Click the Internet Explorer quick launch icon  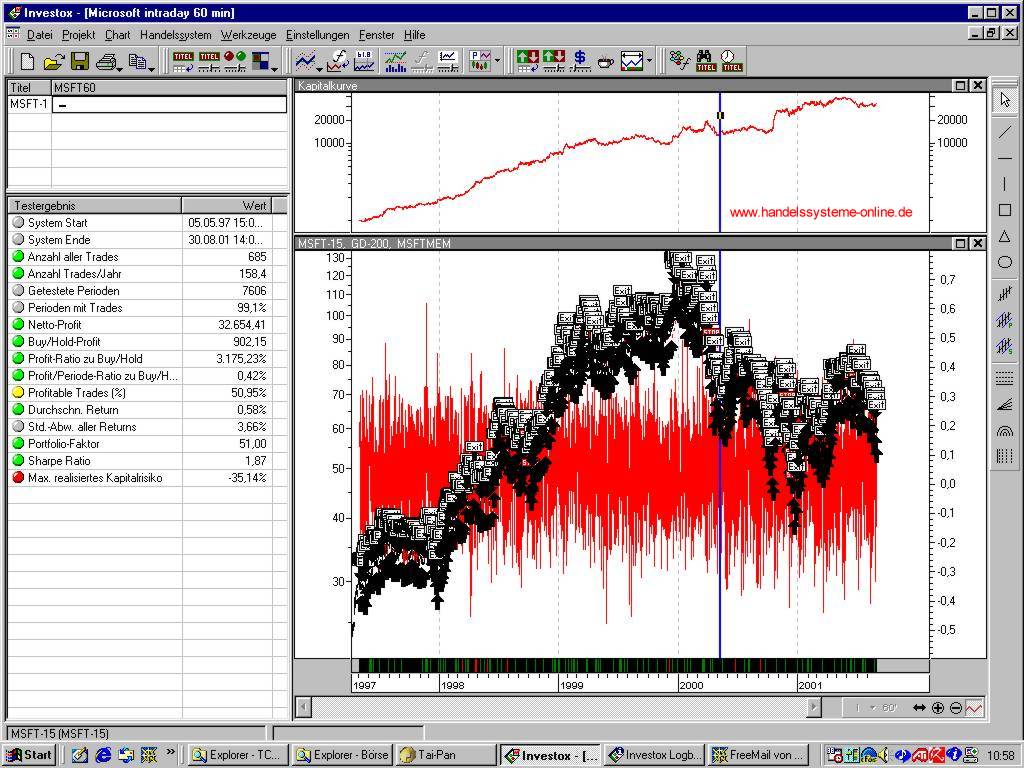103,755
